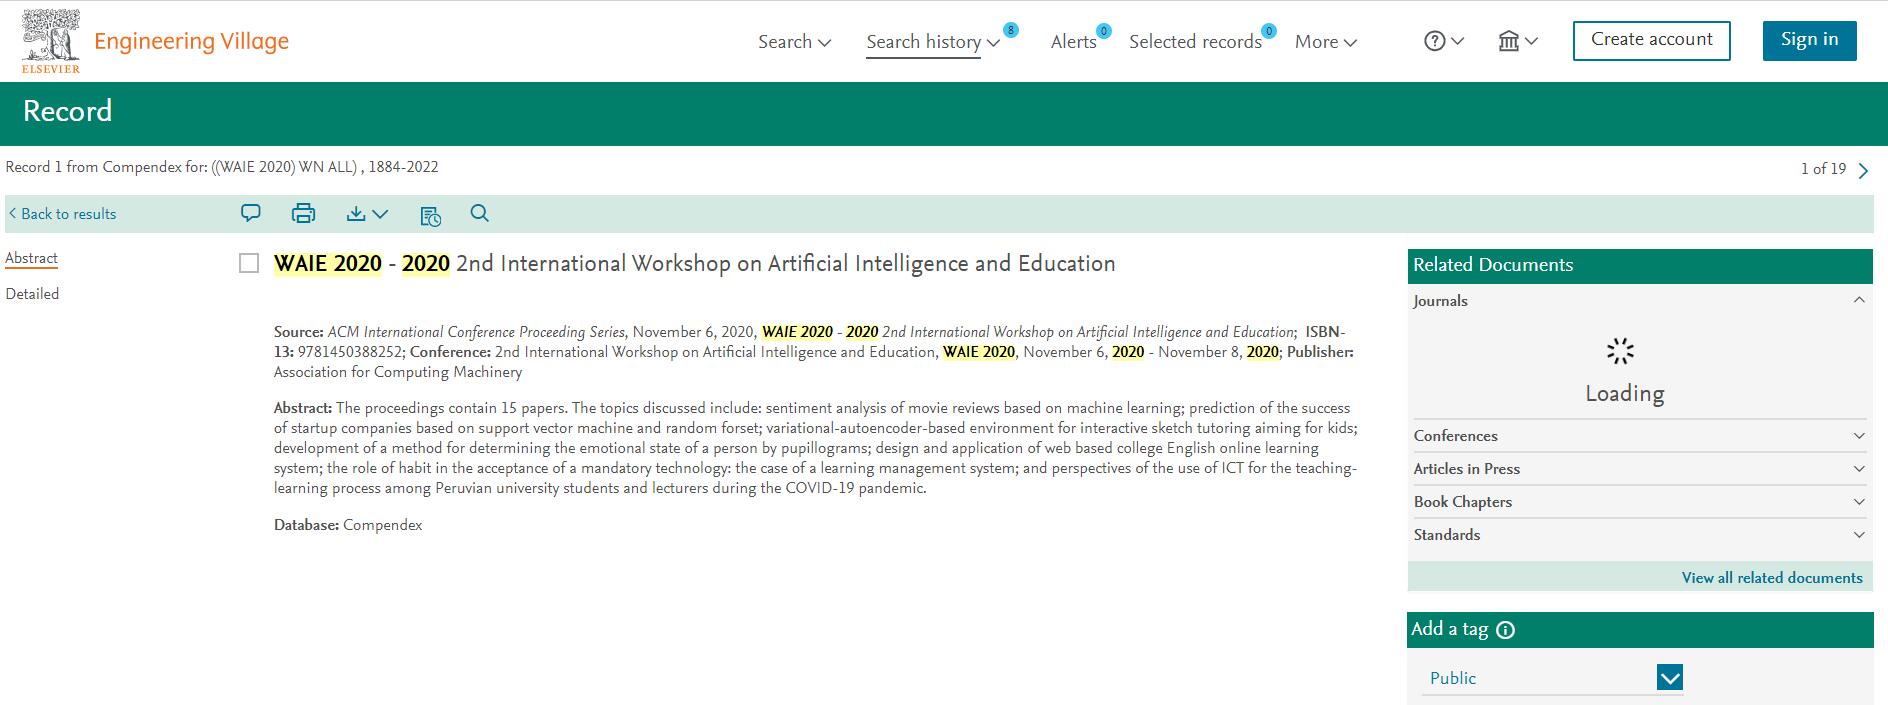This screenshot has height=705, width=1888.
Task: Click the 'Association for Computing Machinery' publisher text
Action: click(x=398, y=372)
